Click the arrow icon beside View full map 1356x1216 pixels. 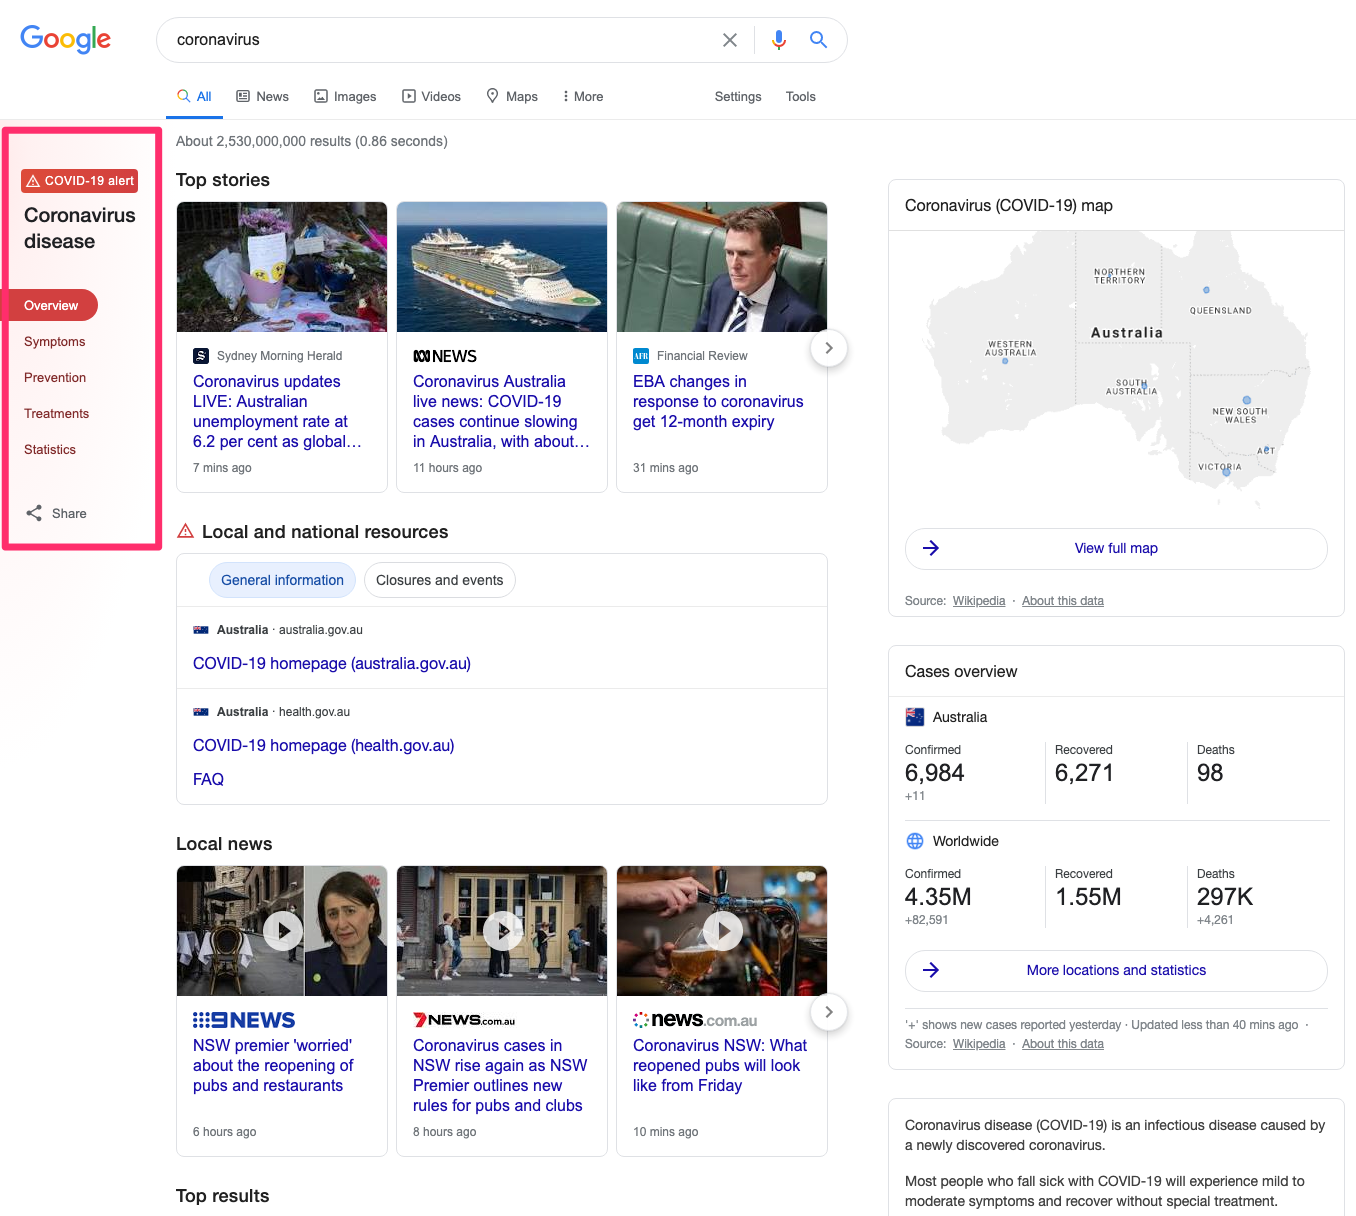click(x=931, y=548)
